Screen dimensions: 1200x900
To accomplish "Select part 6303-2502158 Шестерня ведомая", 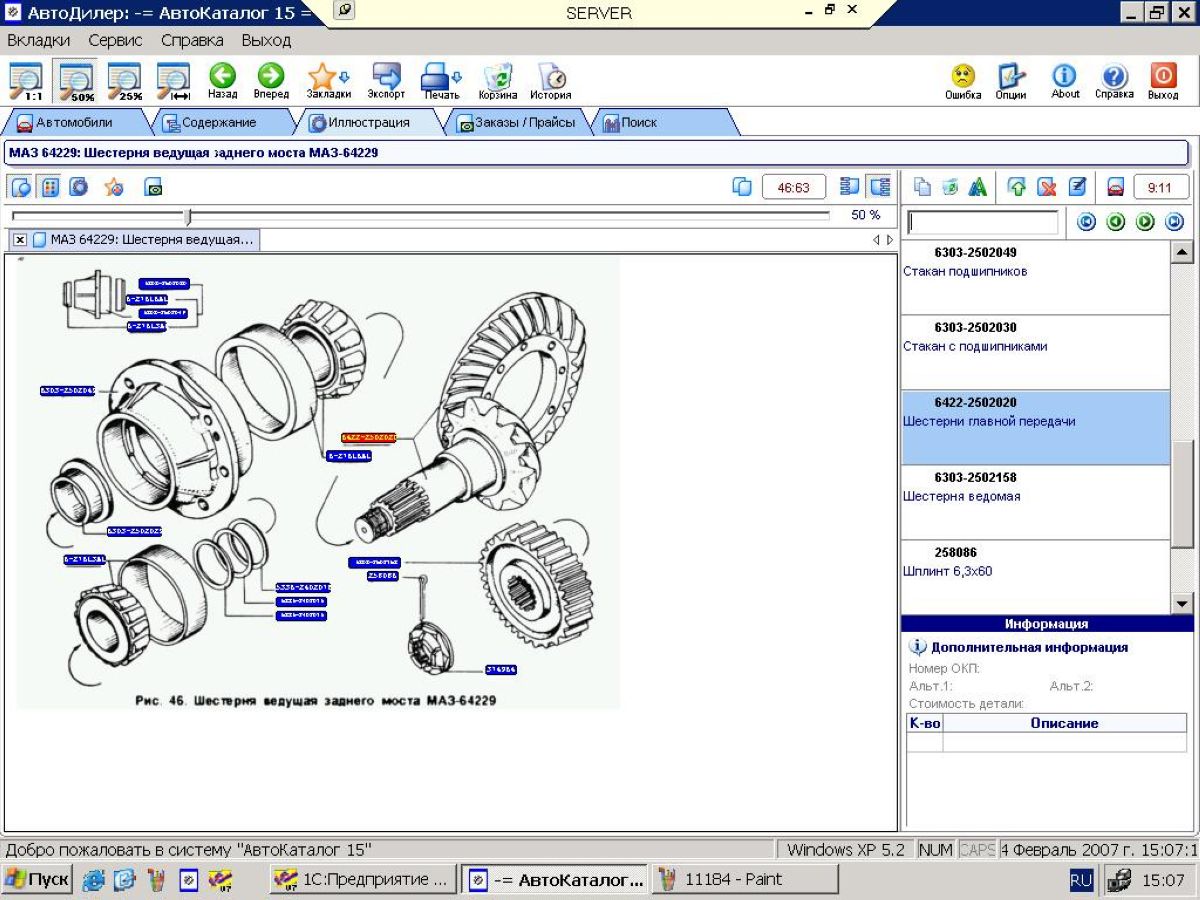I will tap(1035, 503).
